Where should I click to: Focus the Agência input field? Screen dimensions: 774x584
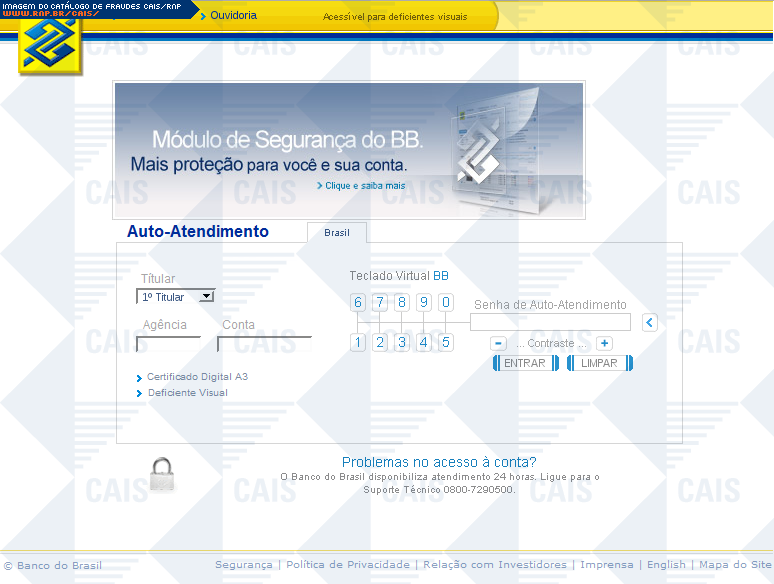[x=168, y=344]
